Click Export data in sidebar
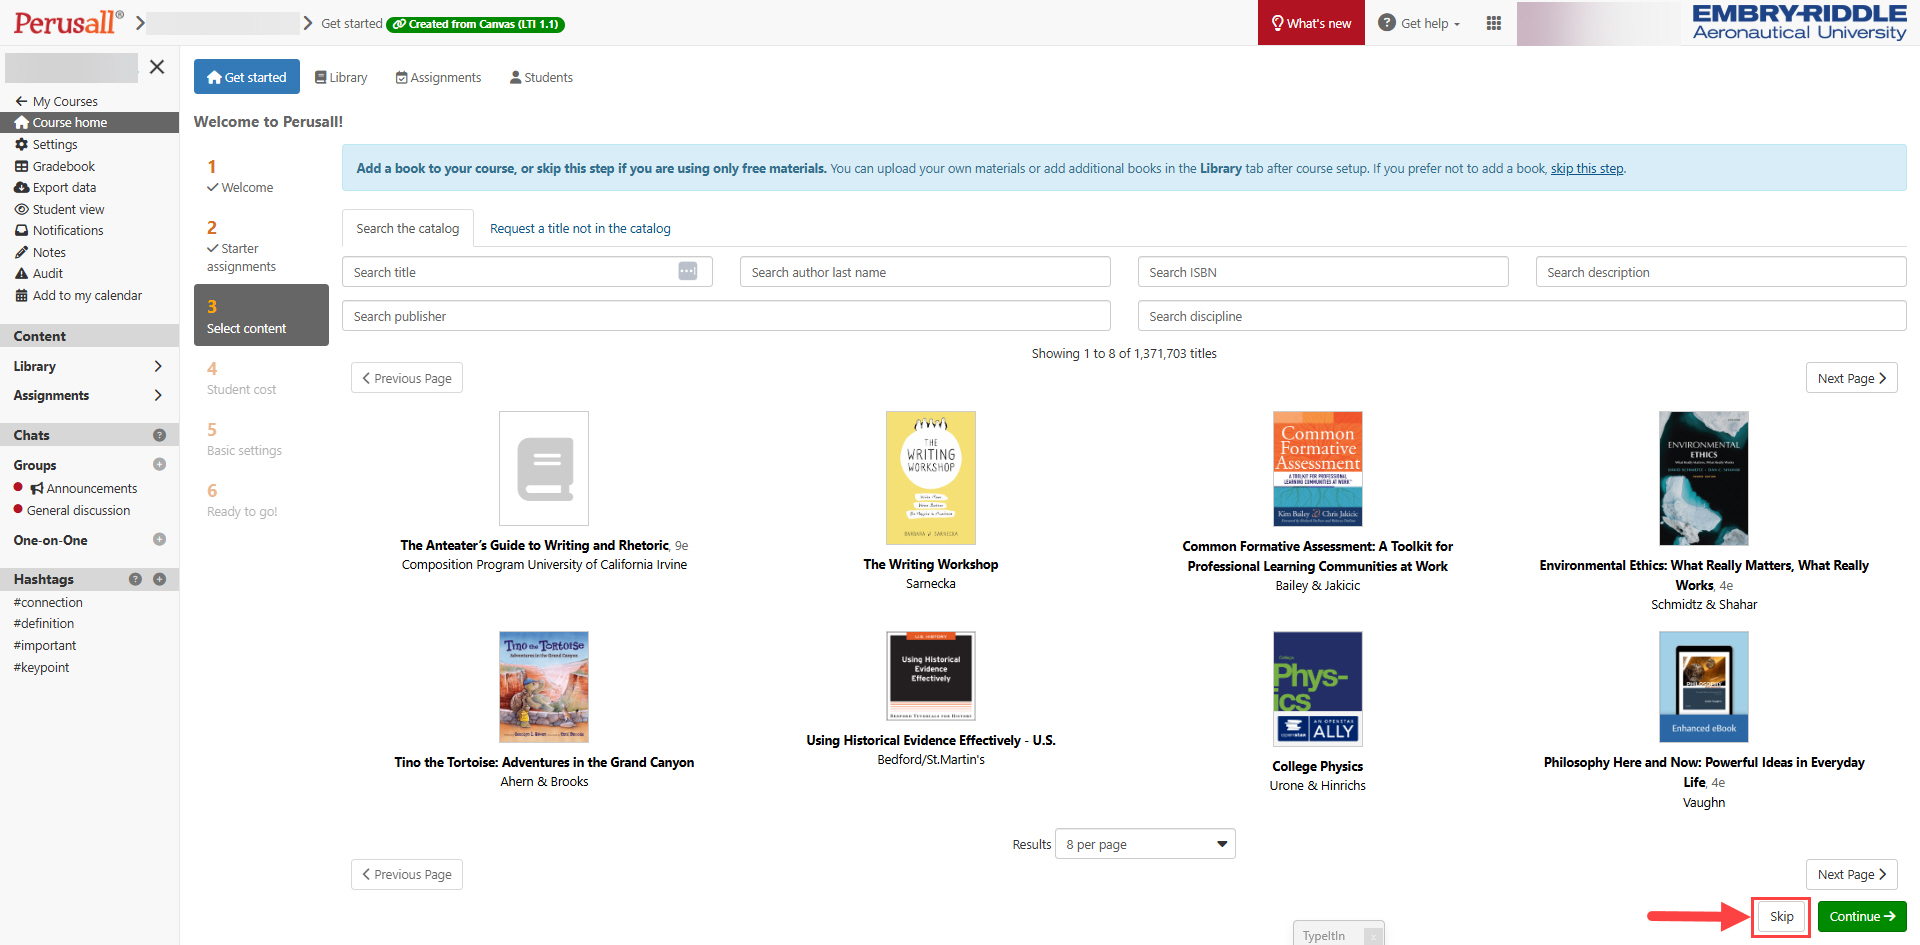This screenshot has height=945, width=1920. point(56,187)
